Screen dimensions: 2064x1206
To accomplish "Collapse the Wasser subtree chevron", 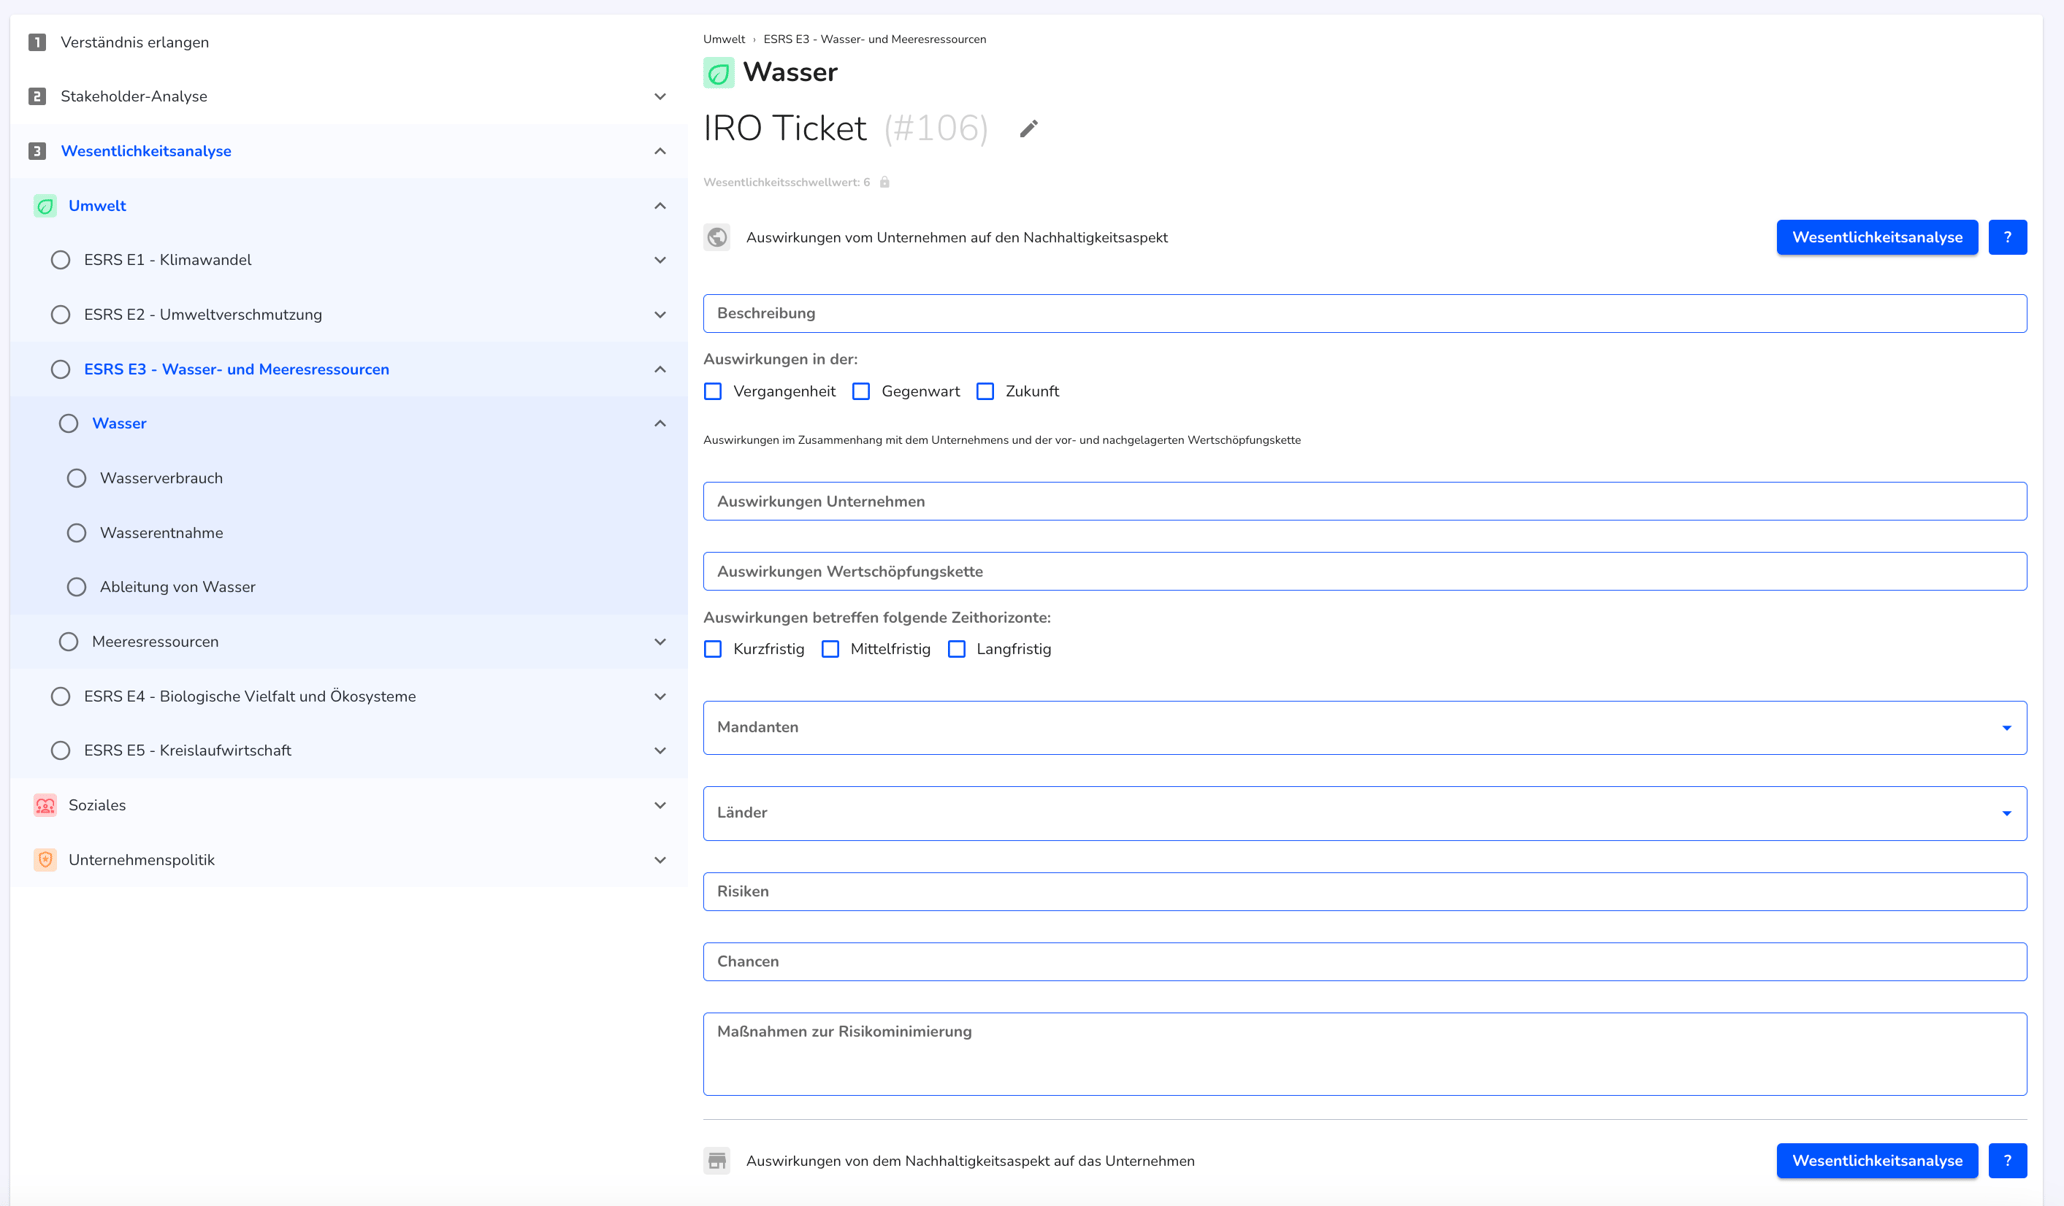I will 660,424.
